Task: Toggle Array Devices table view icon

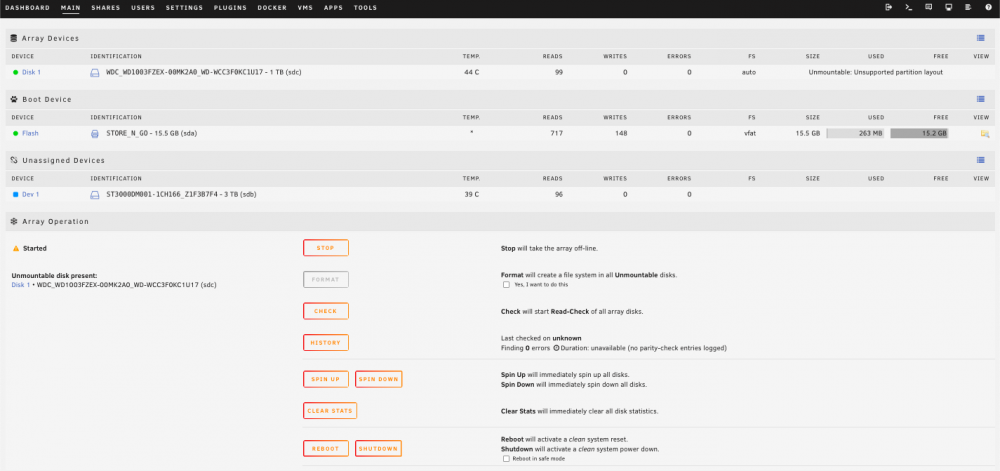Action: tap(981, 38)
